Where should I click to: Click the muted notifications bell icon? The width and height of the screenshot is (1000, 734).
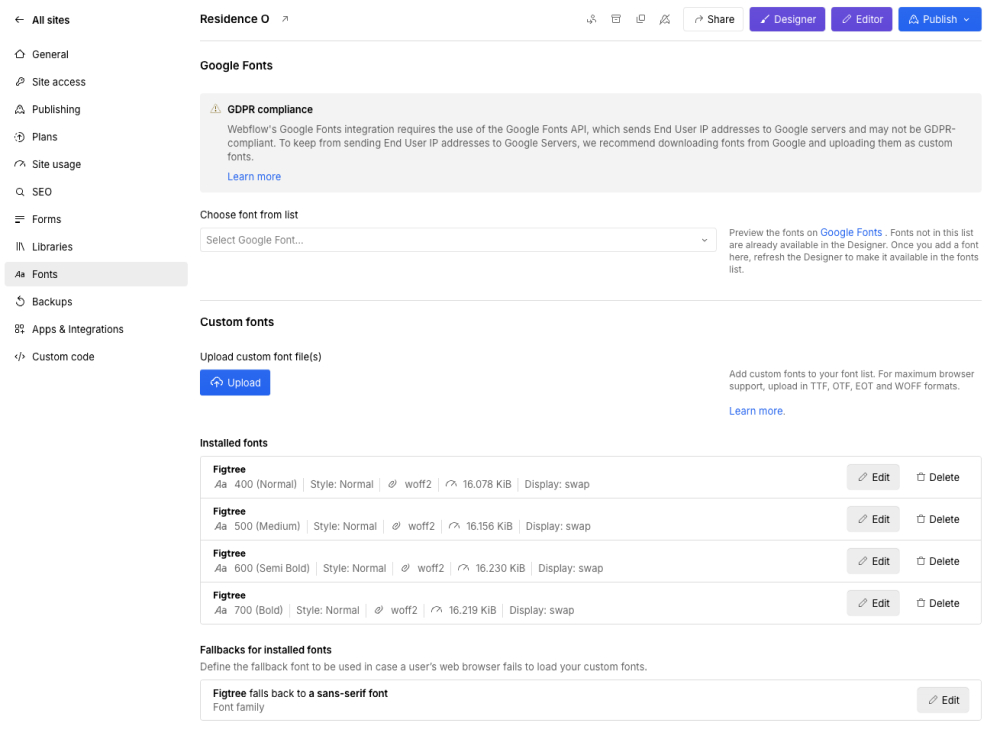[x=665, y=19]
